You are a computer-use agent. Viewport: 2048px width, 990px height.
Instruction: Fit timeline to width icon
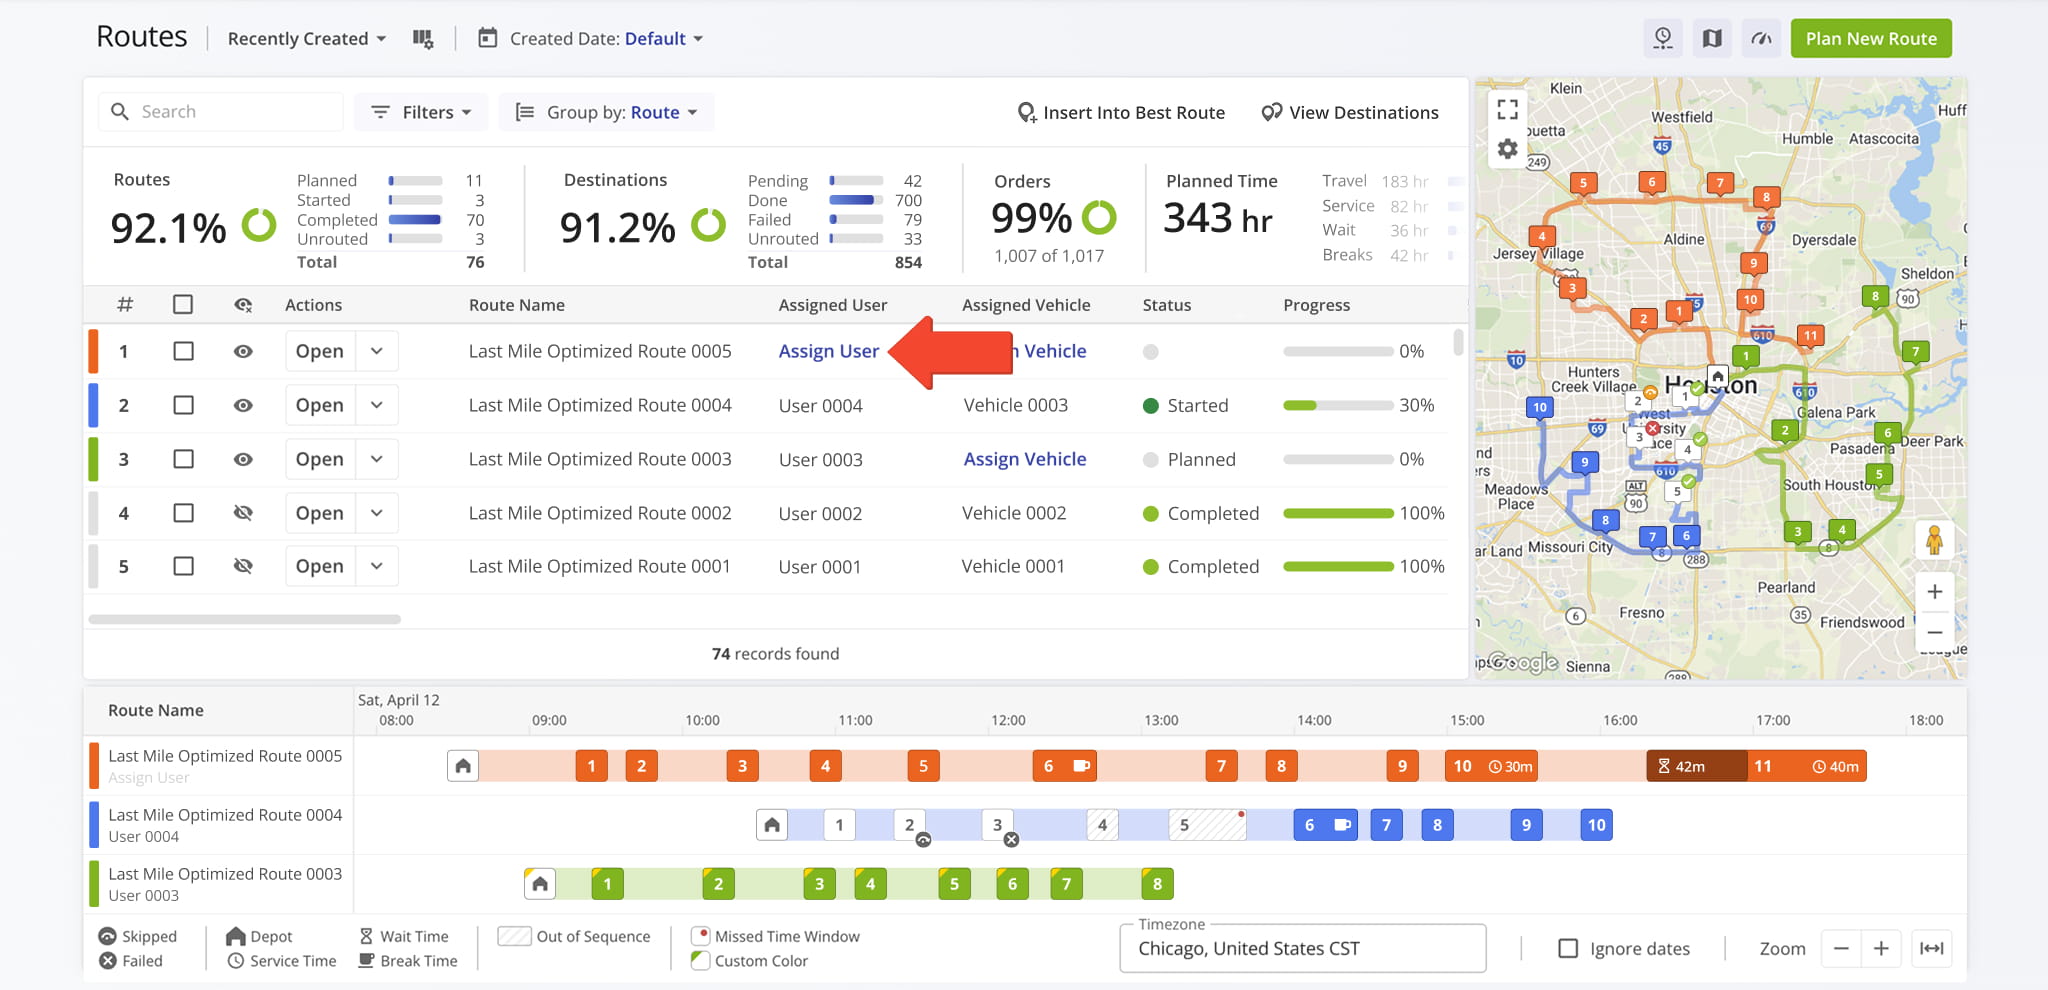point(1932,948)
